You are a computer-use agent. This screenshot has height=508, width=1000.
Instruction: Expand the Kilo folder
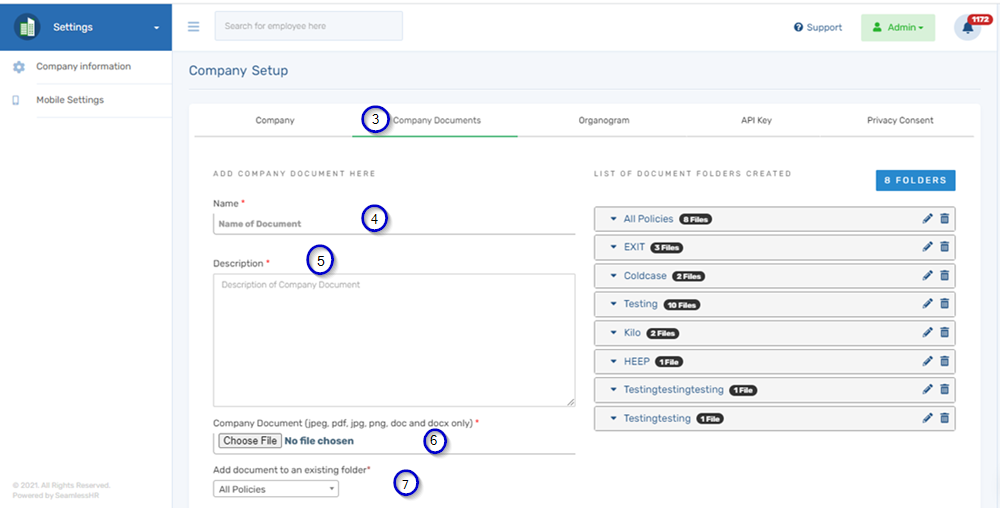coord(614,333)
